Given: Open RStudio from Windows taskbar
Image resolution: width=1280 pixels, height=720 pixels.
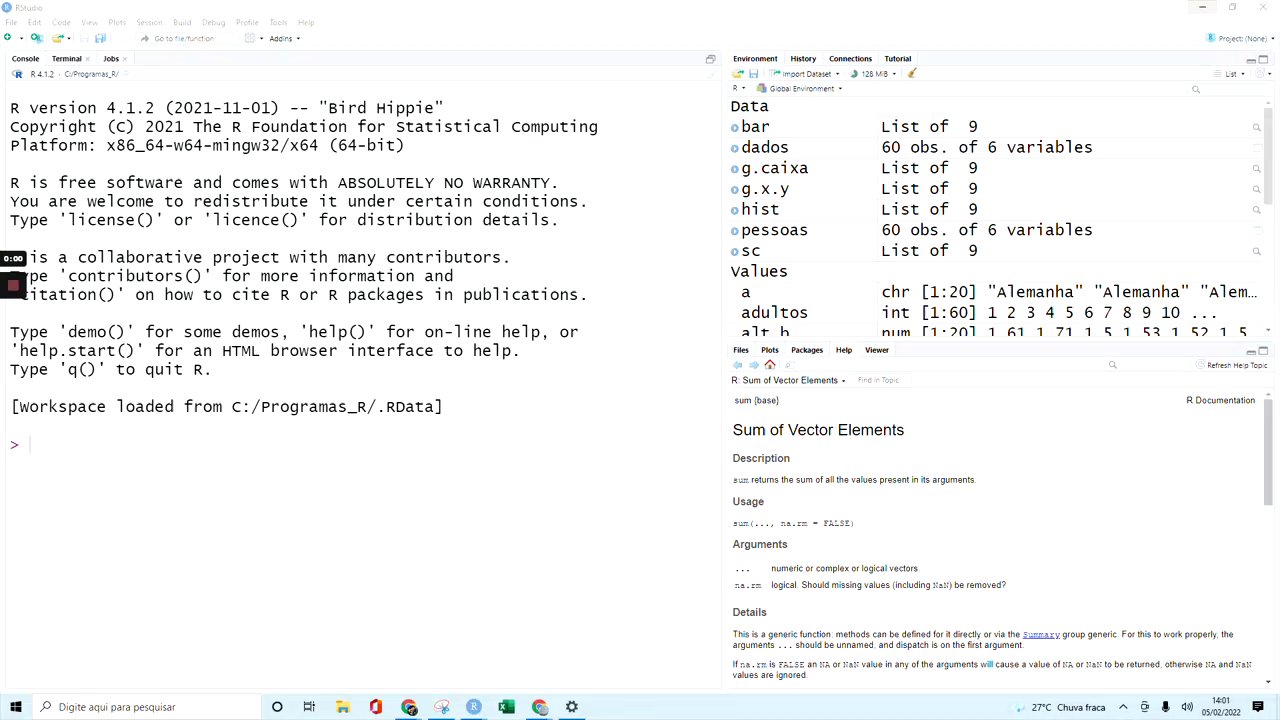Looking at the screenshot, I should (474, 707).
